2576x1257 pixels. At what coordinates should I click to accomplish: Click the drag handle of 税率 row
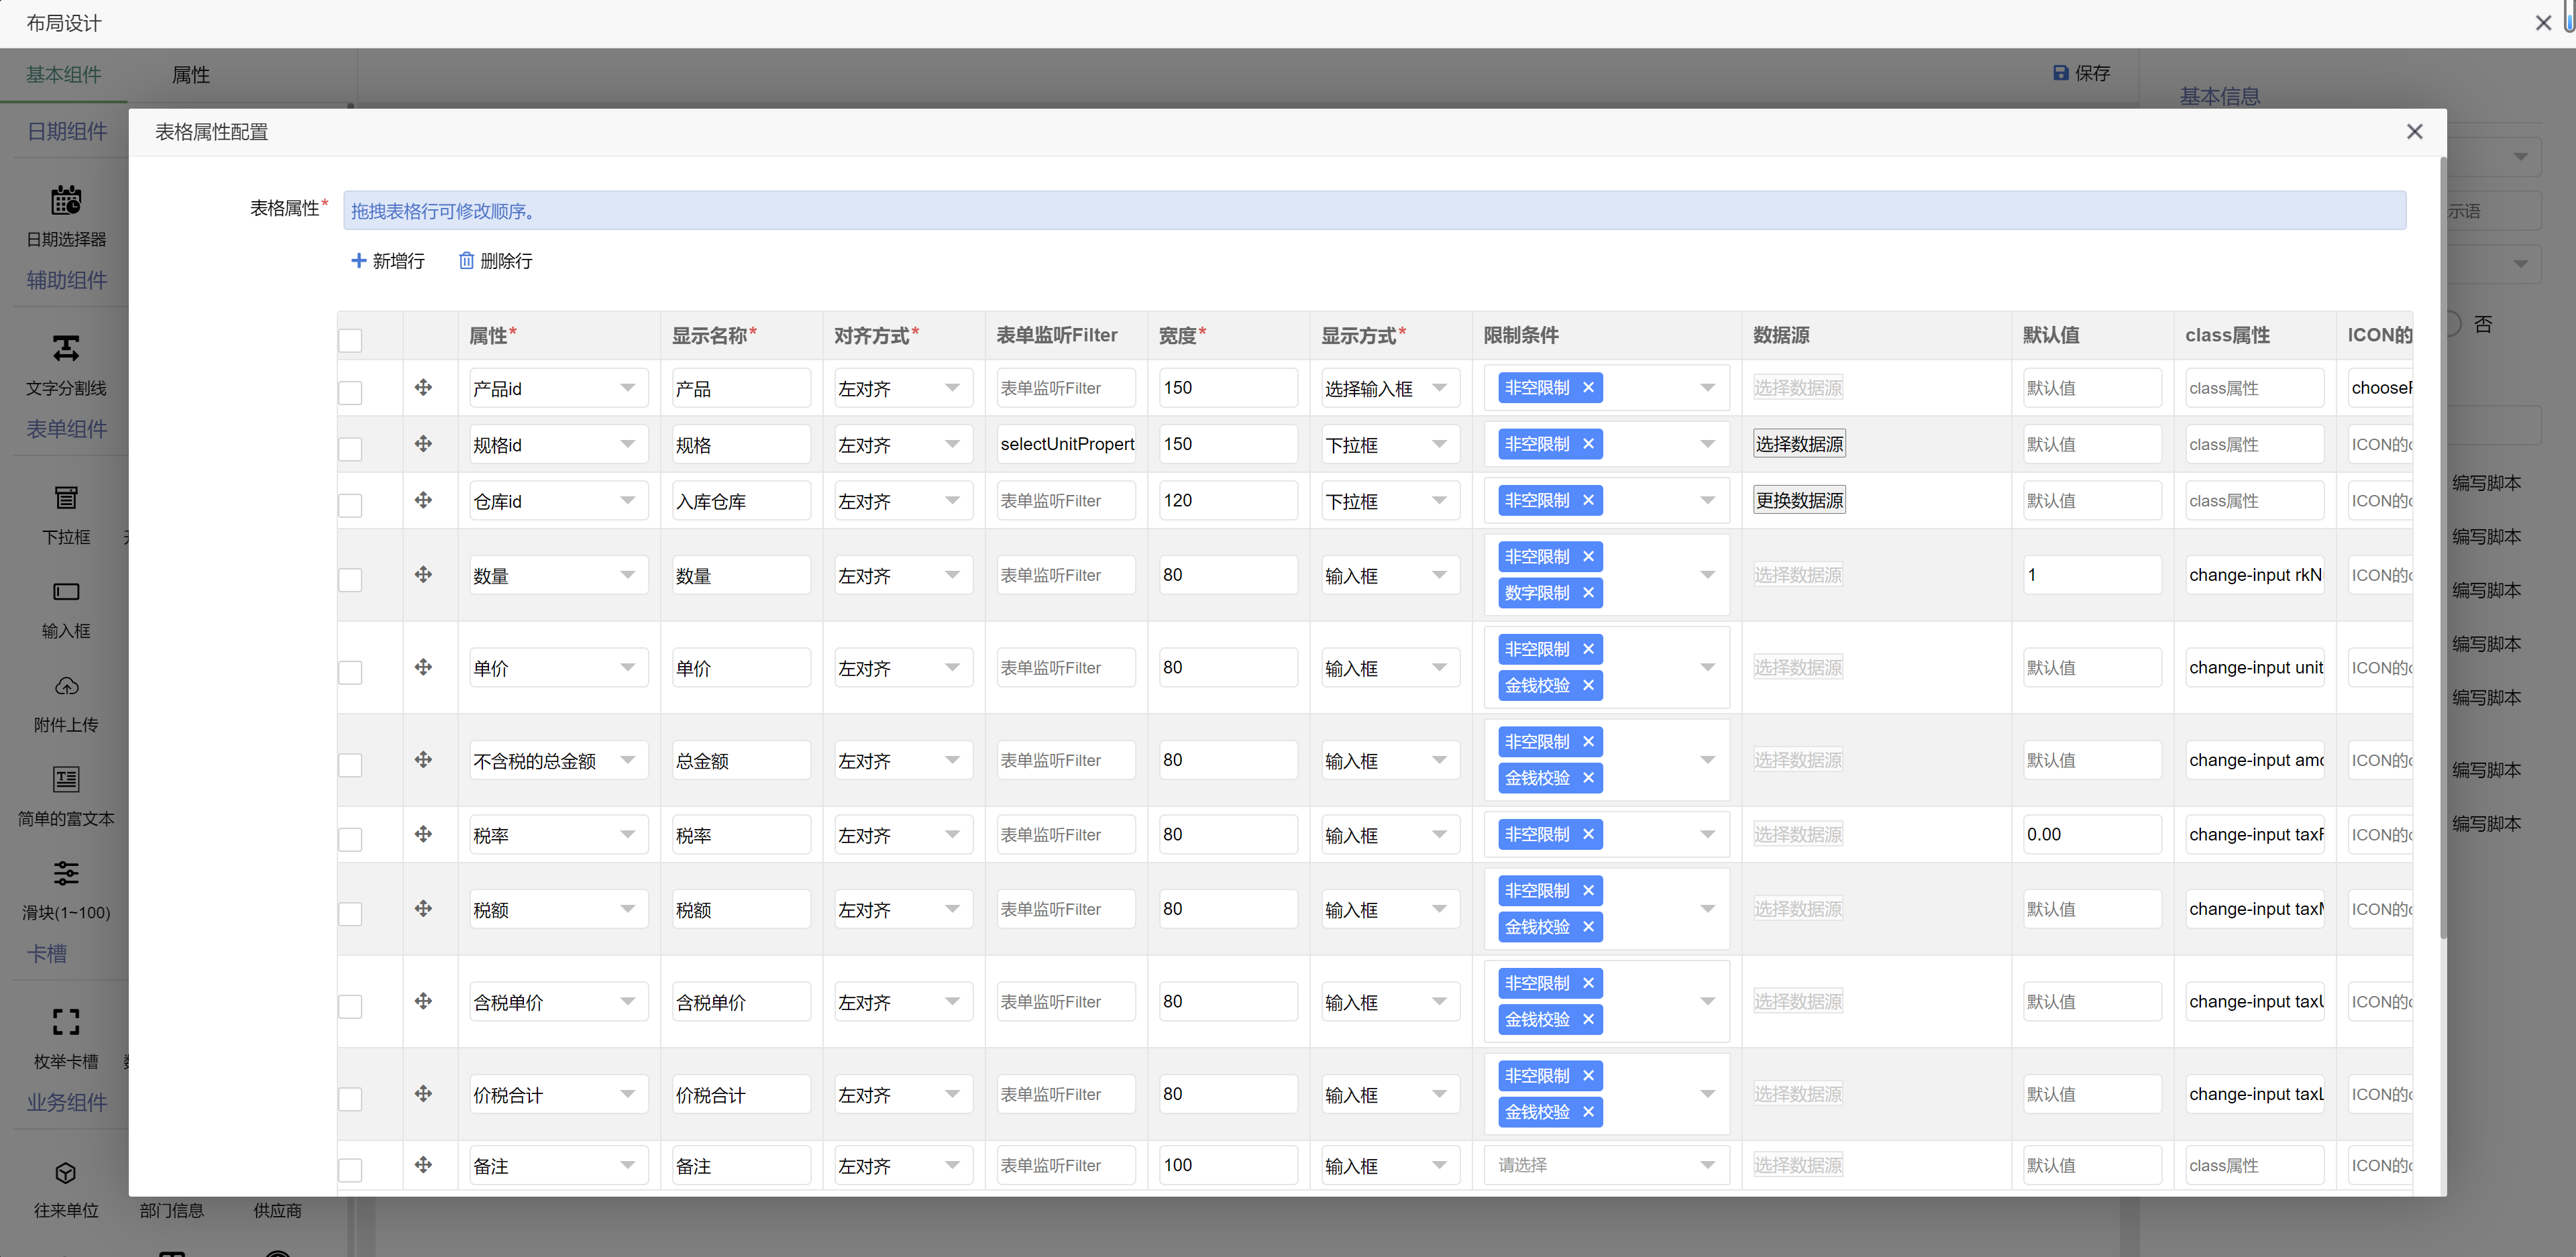(423, 834)
